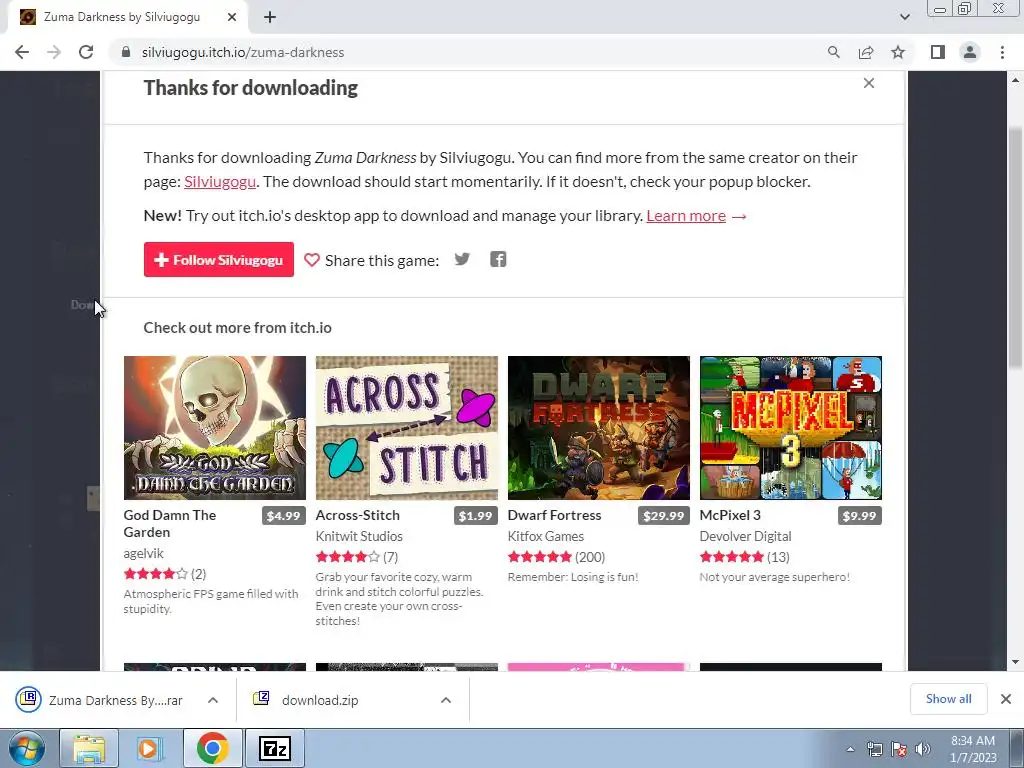Expand options for the download.zip download
Screen dimensions: 1024x768
[446, 700]
